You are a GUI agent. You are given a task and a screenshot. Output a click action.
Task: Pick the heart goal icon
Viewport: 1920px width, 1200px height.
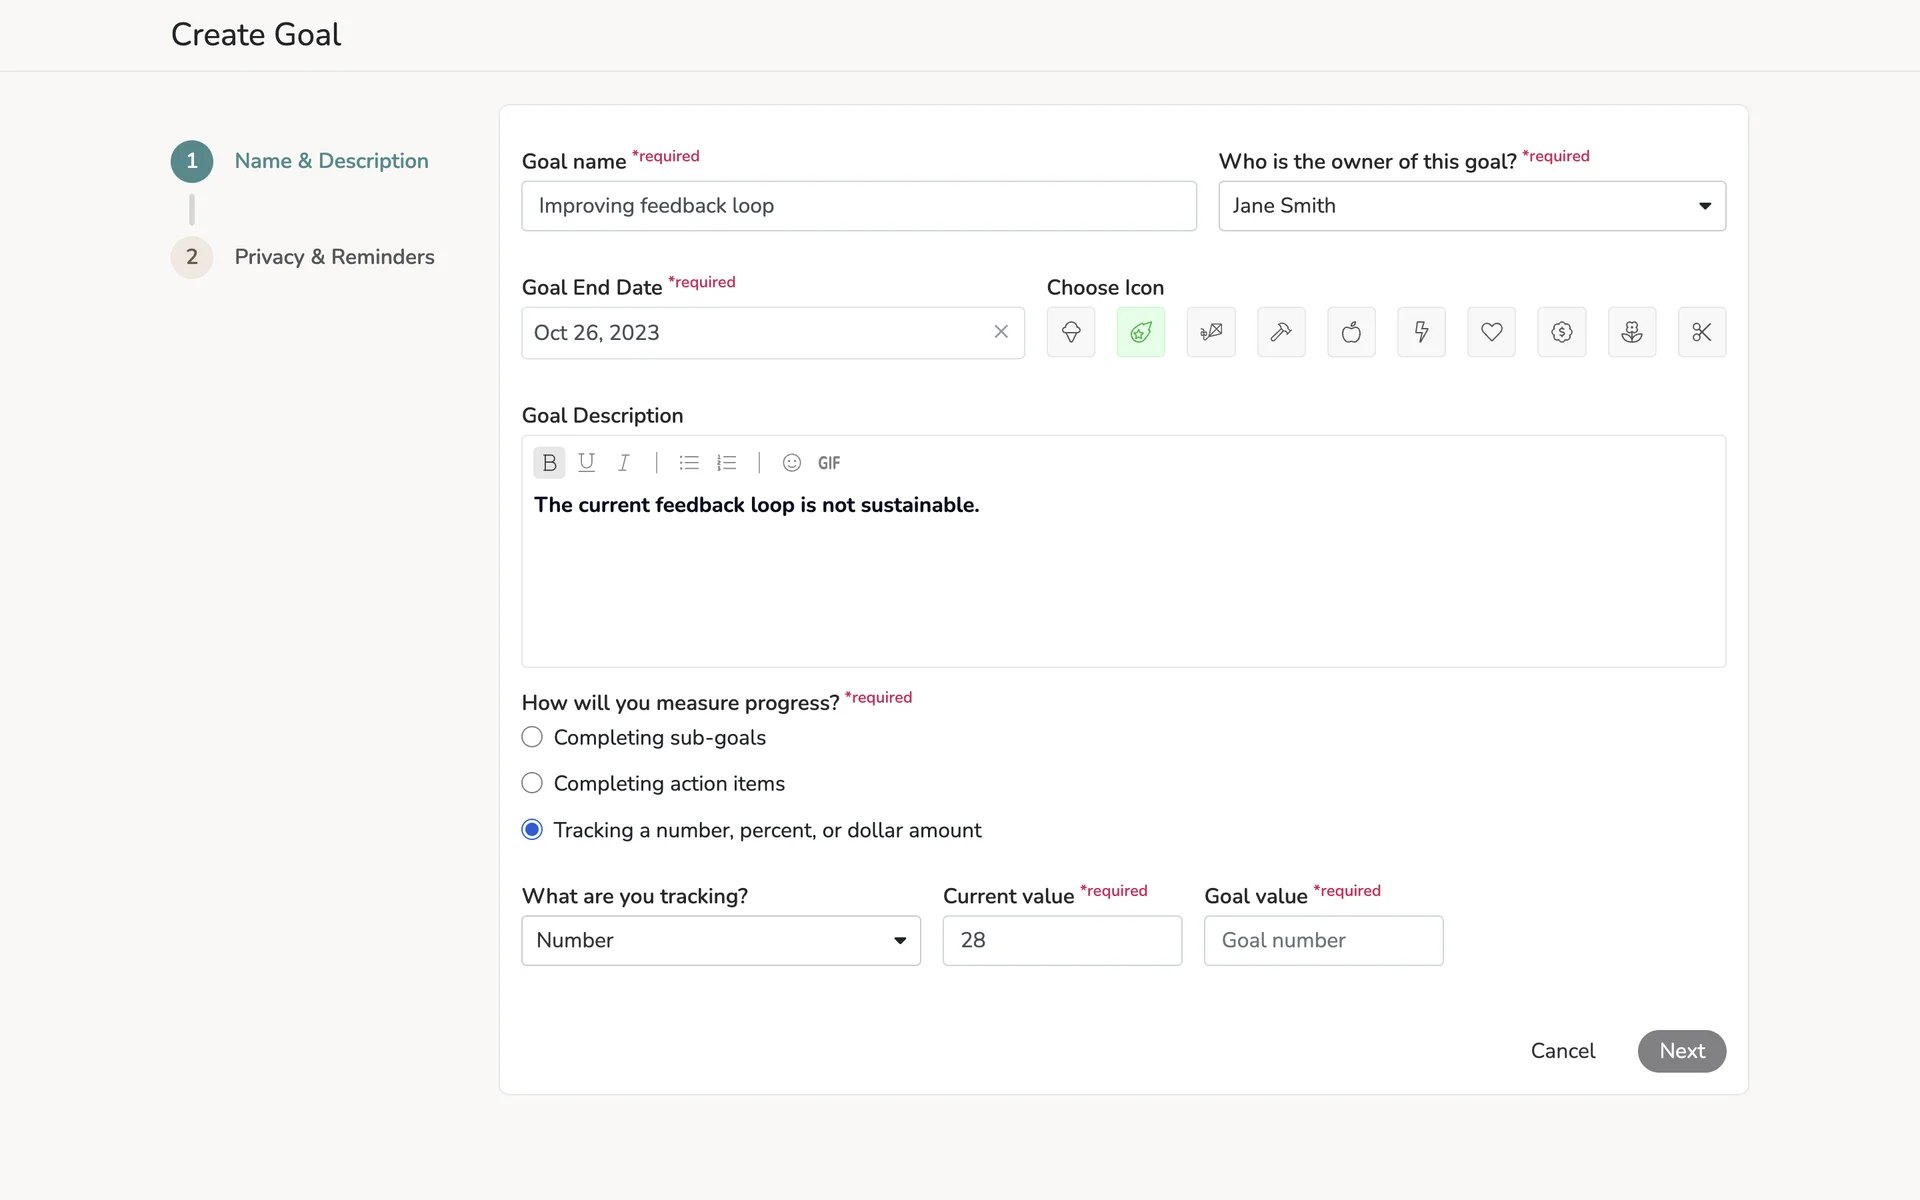tap(1491, 332)
